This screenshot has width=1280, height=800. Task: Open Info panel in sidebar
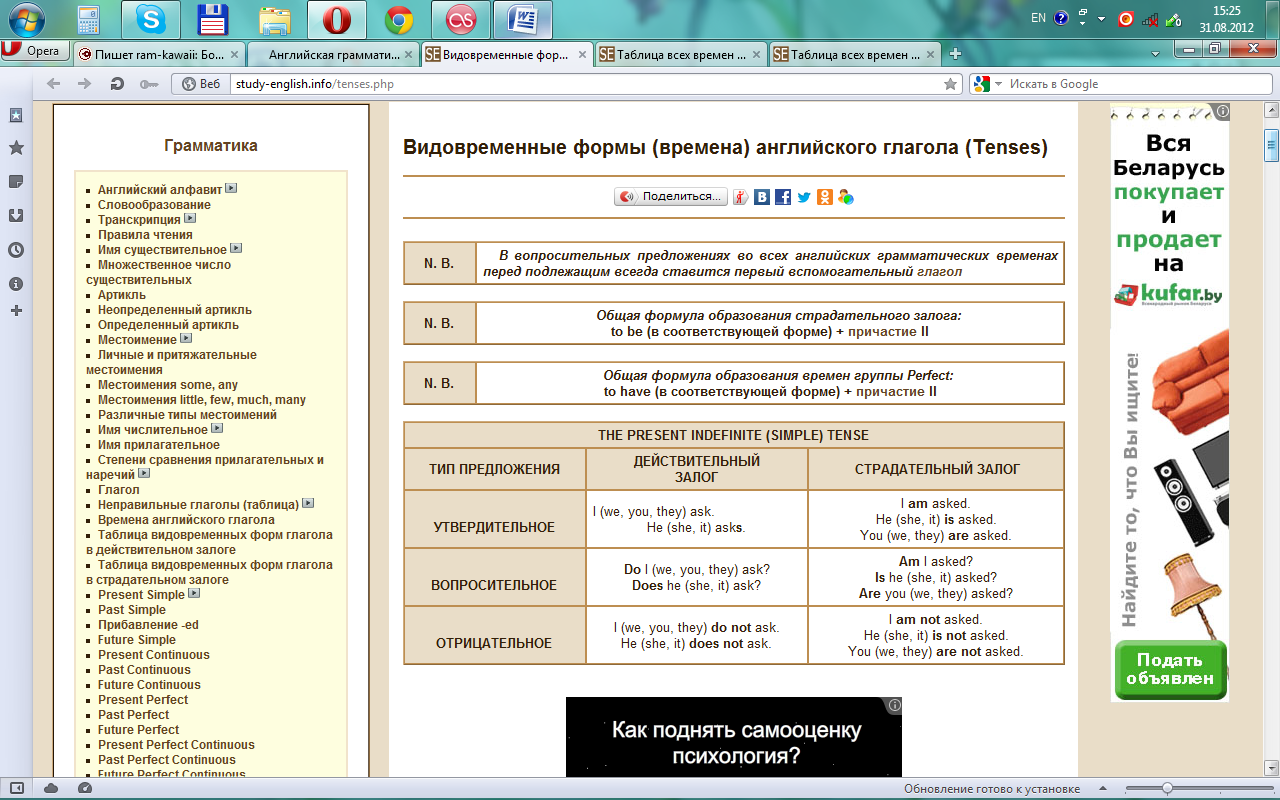[16, 284]
